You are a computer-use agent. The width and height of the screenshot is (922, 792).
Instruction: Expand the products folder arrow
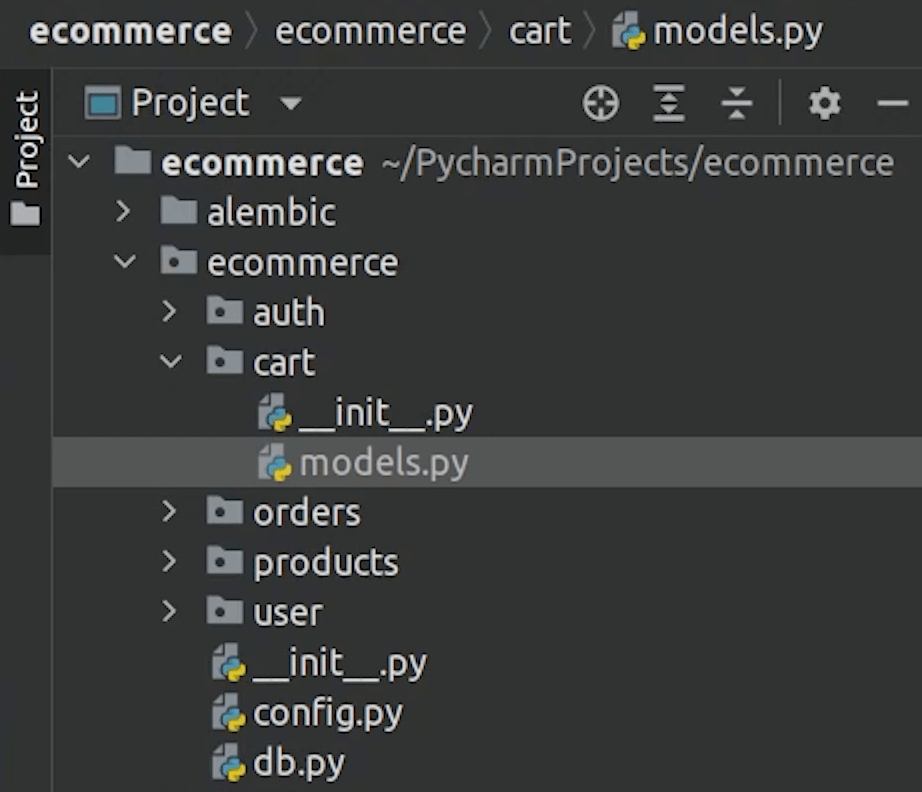click(169, 562)
